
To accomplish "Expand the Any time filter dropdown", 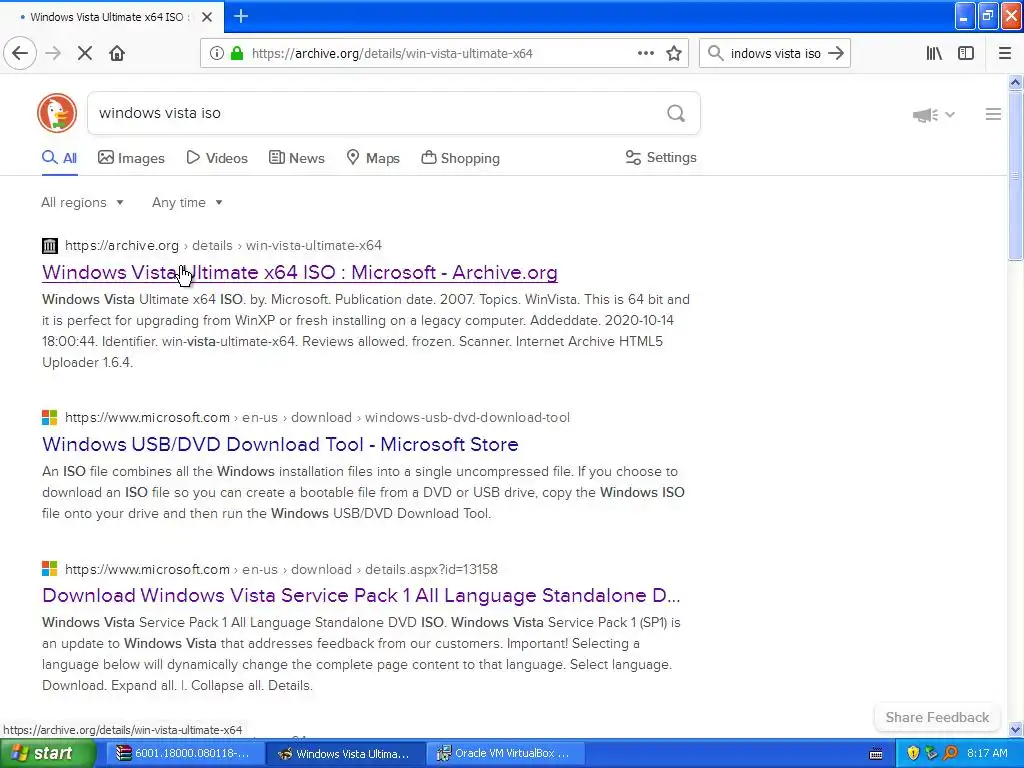I will pyautogui.click(x=187, y=202).
